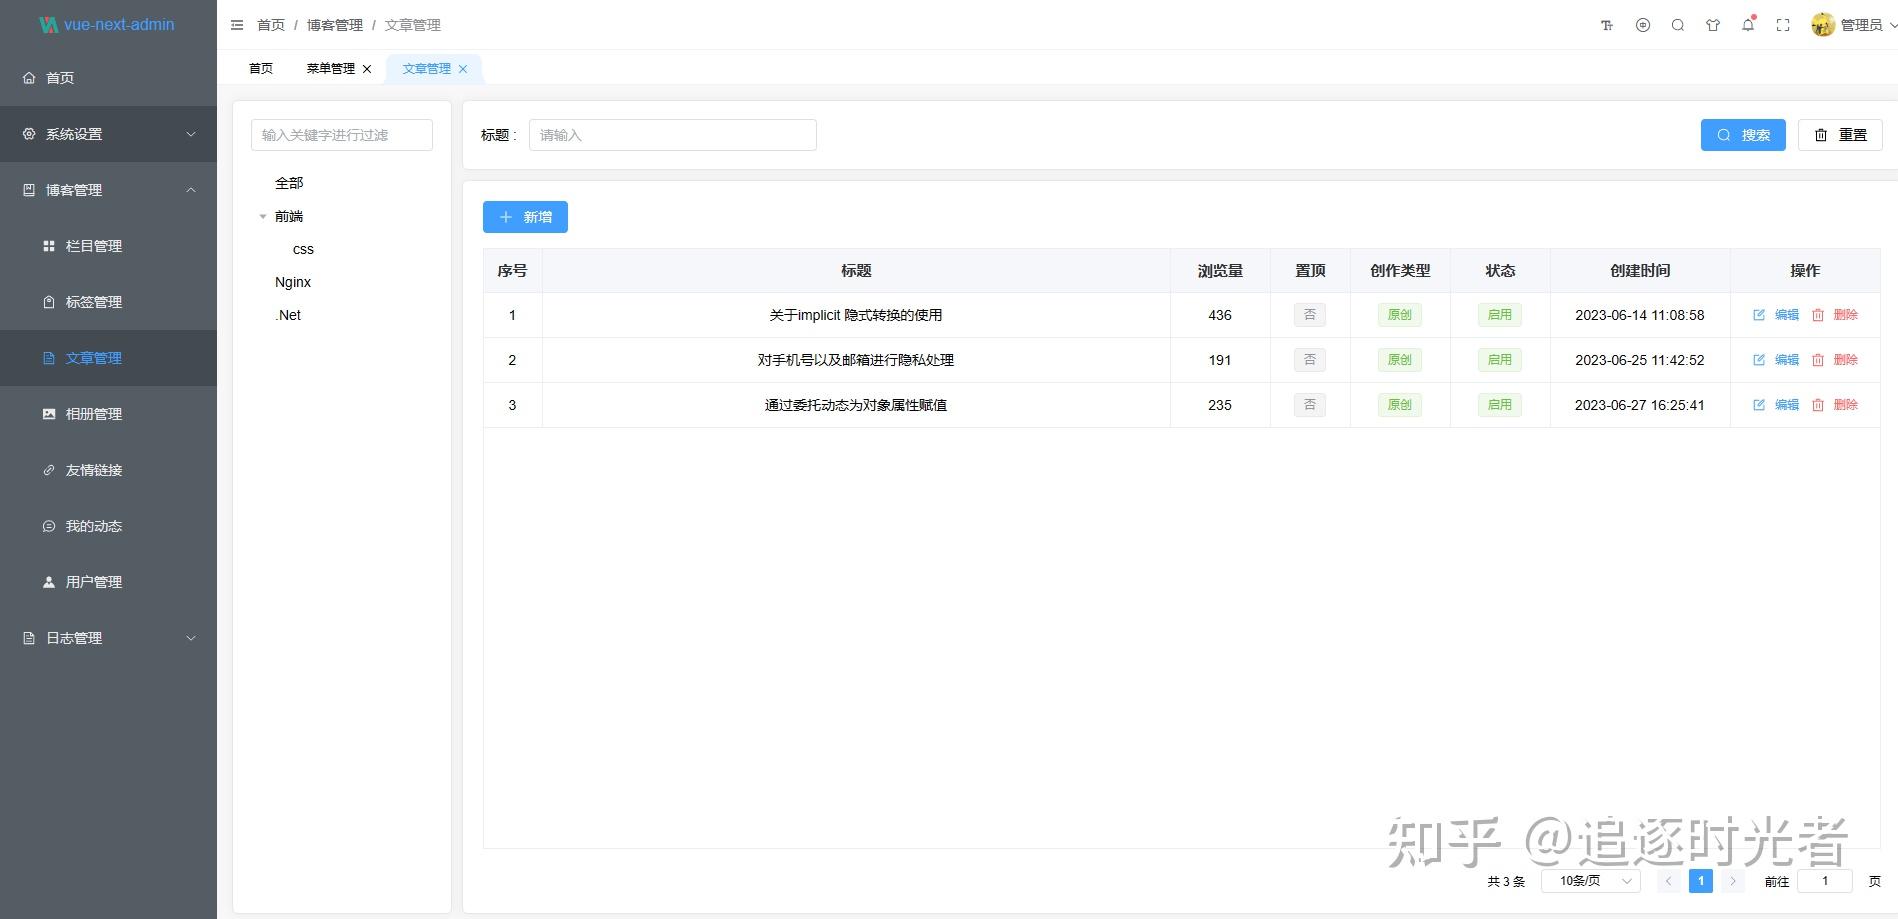
Task: Open the font size switcher icon
Action: pyautogui.click(x=1606, y=24)
